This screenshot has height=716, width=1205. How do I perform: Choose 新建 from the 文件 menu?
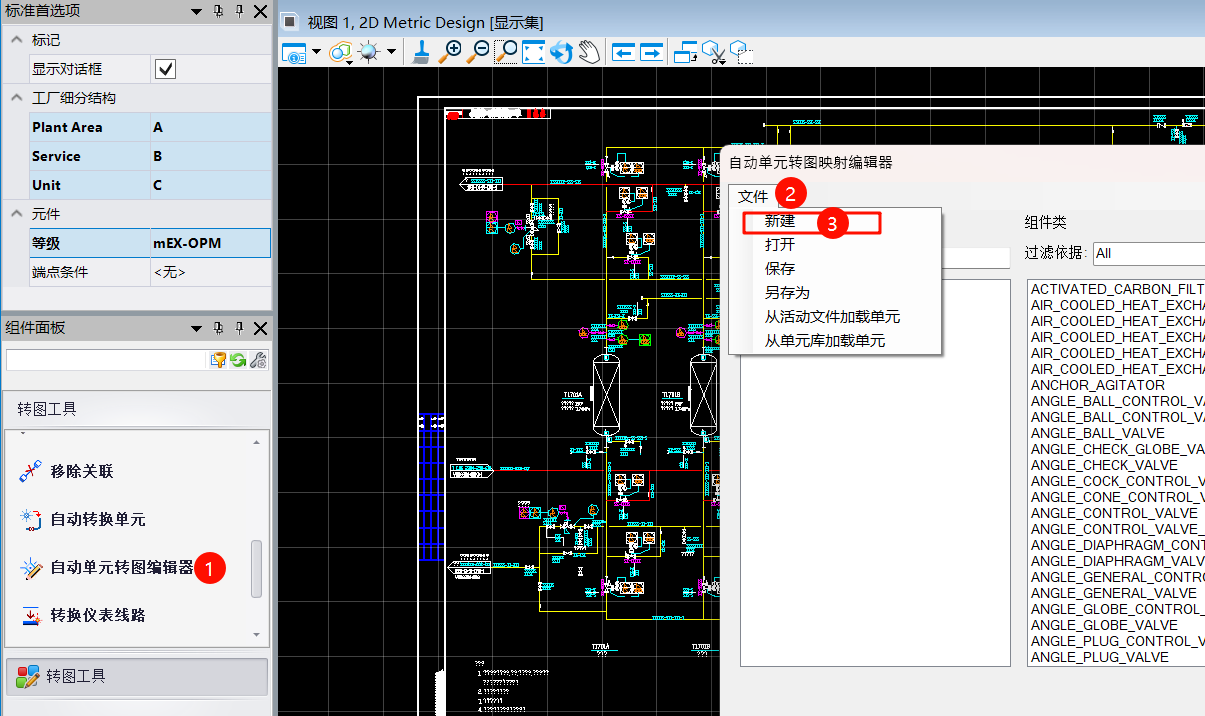point(780,221)
